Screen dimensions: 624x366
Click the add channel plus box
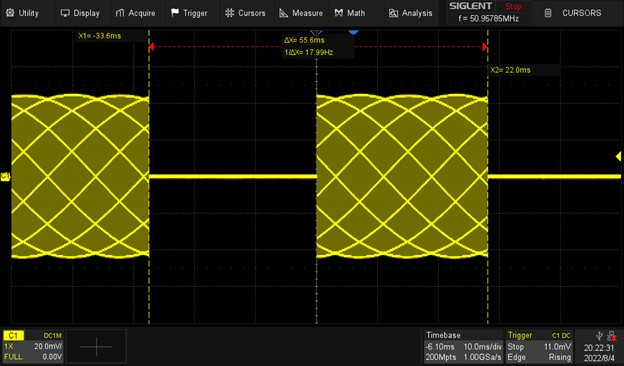click(x=96, y=346)
